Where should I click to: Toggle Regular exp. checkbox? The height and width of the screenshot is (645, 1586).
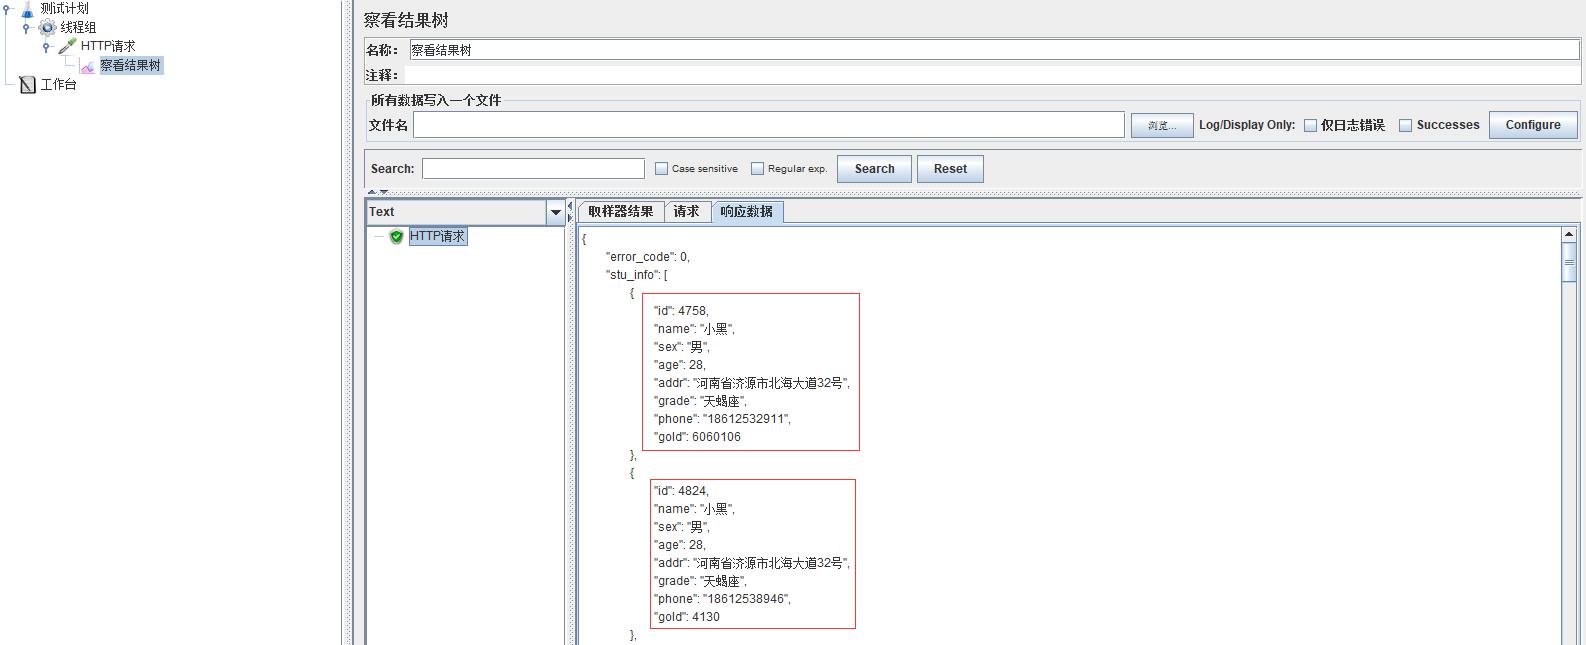(757, 169)
